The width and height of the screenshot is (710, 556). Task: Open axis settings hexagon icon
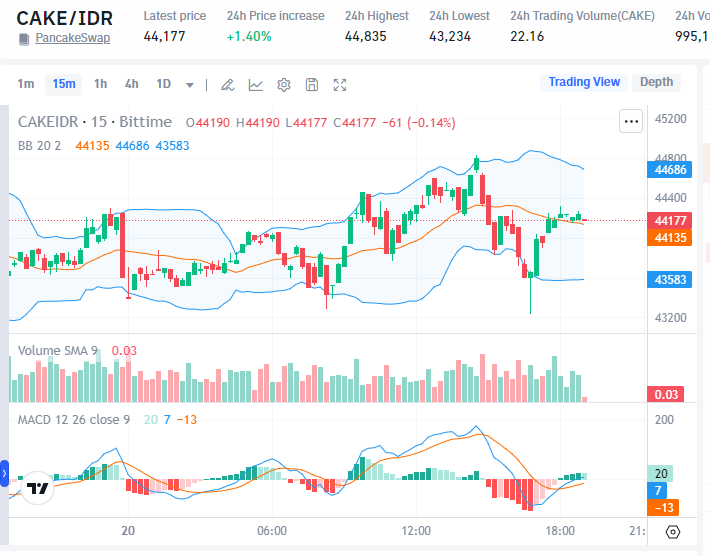coord(673,532)
